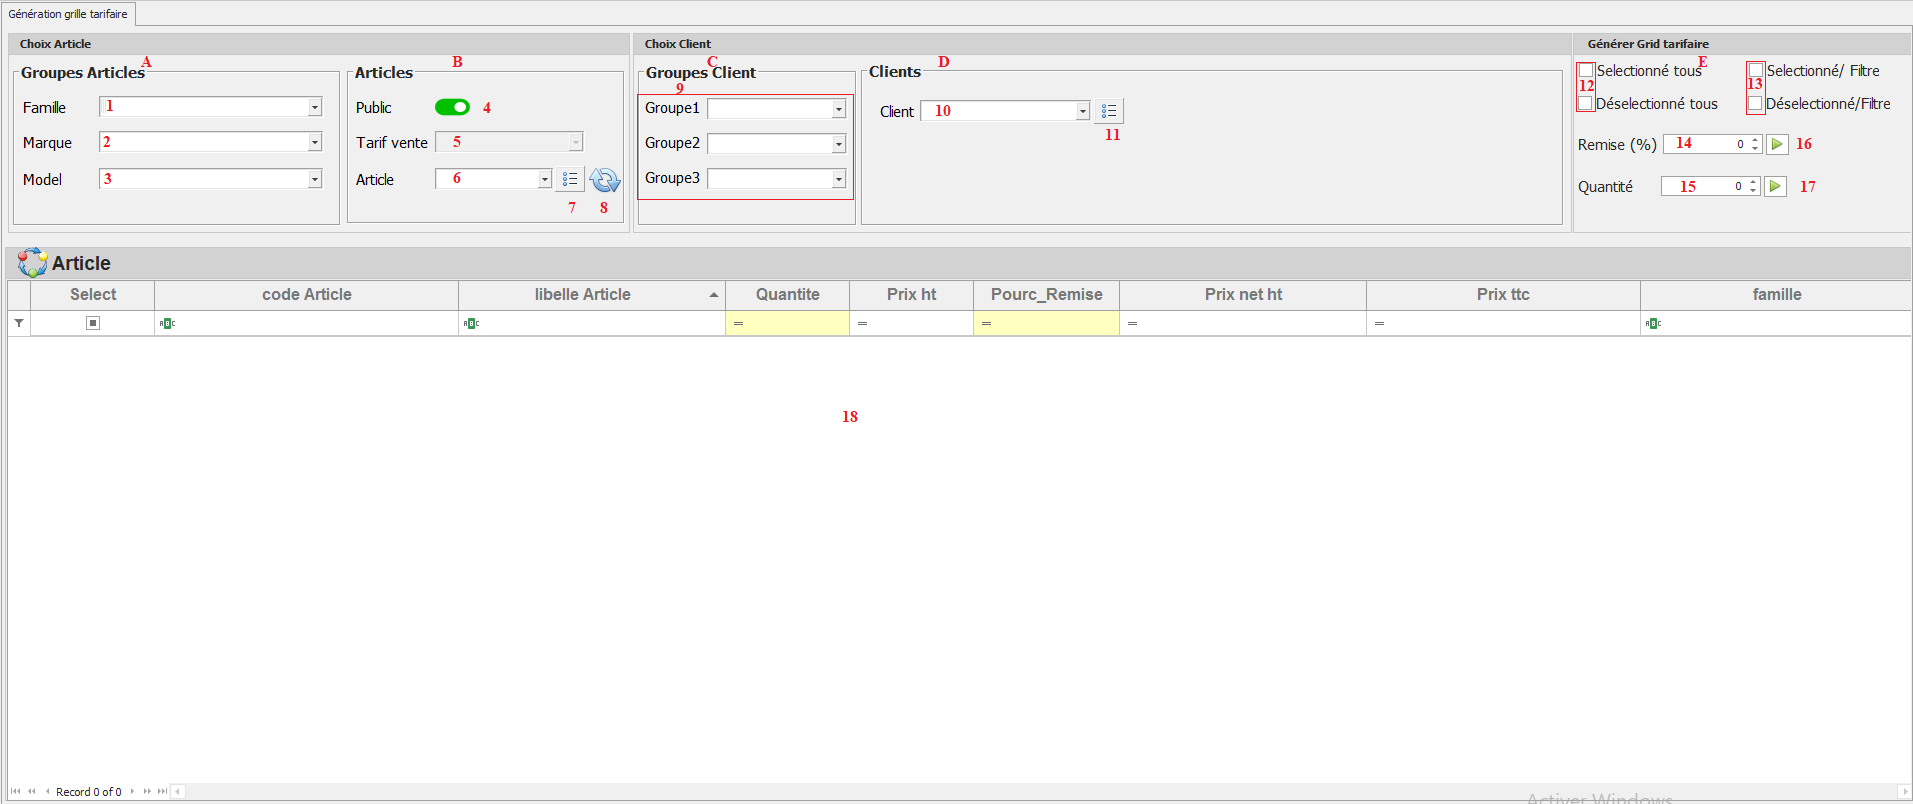Open the Marque dropdown list
This screenshot has height=804, width=1913.
315,143
